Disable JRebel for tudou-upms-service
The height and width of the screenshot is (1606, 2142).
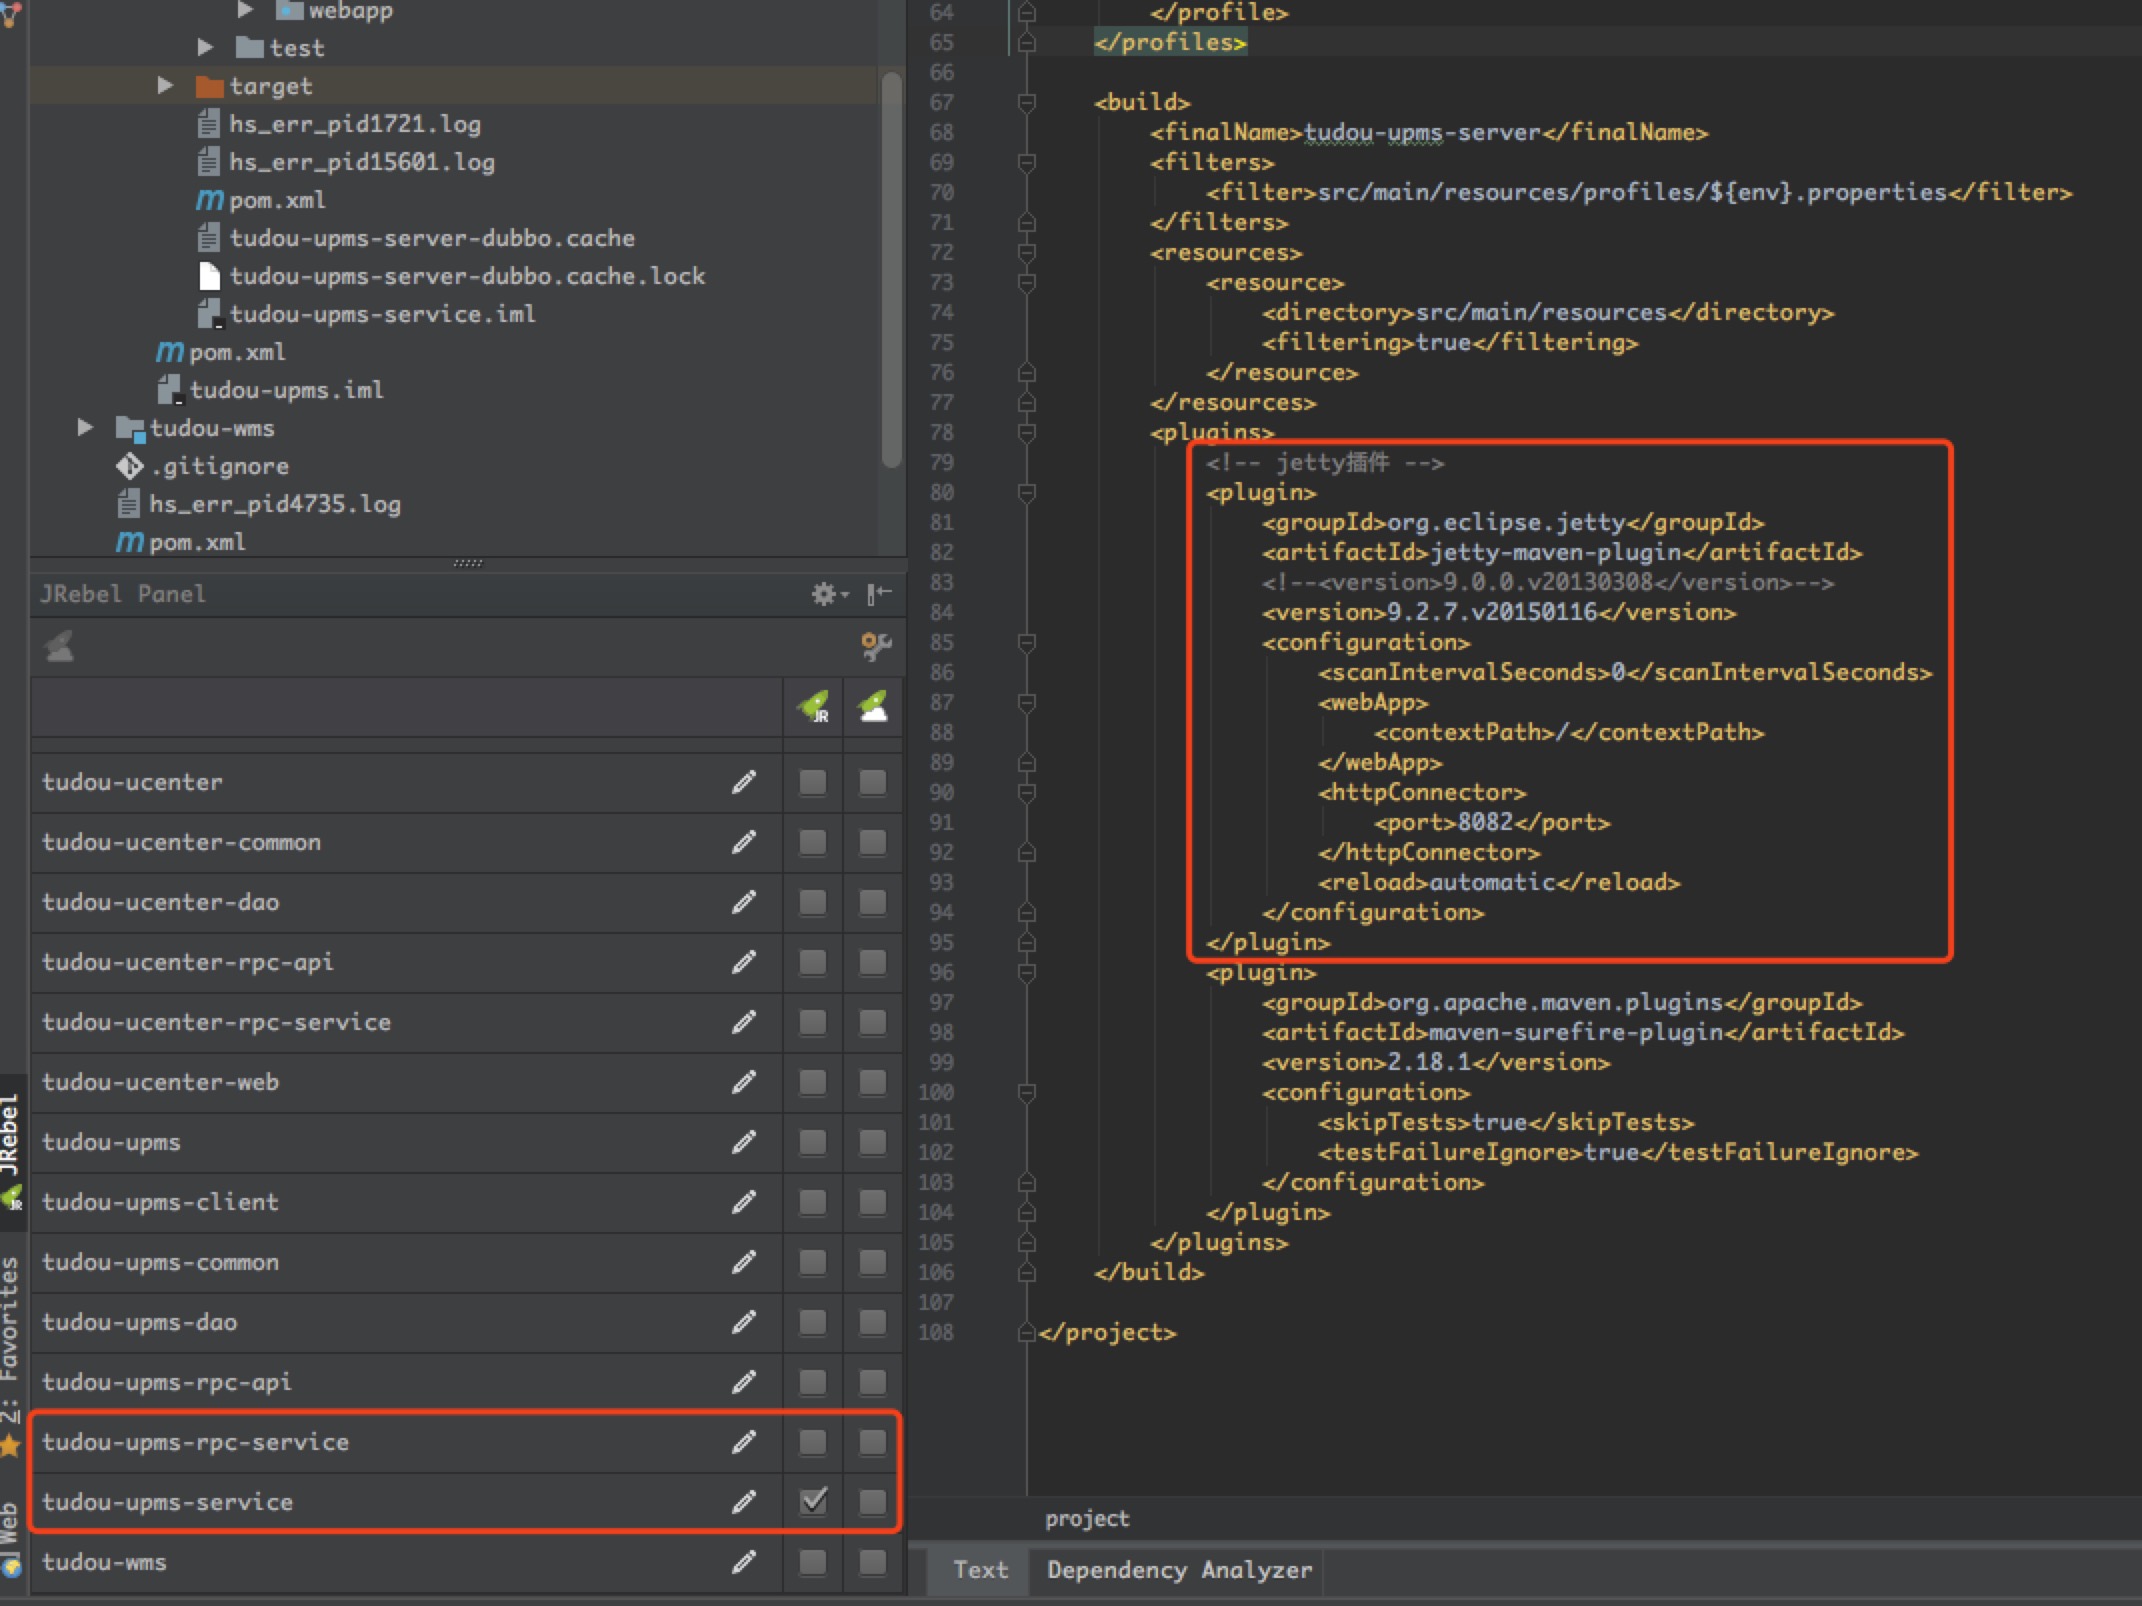813,1501
